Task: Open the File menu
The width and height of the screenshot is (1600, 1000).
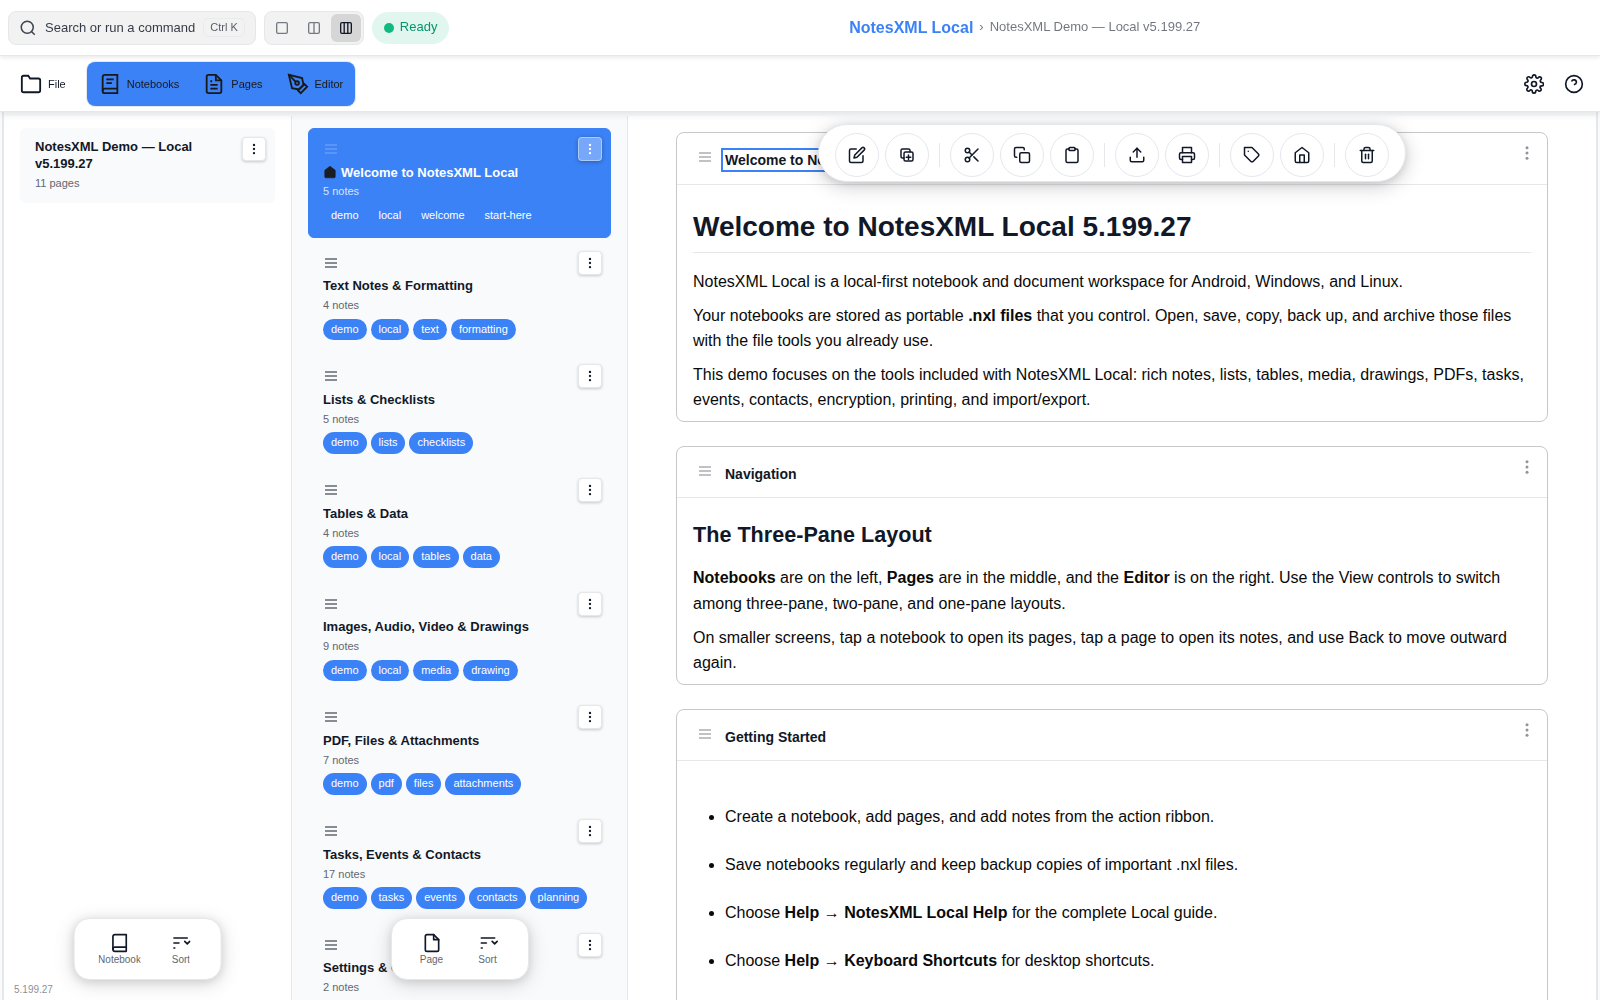Action: click(x=44, y=84)
